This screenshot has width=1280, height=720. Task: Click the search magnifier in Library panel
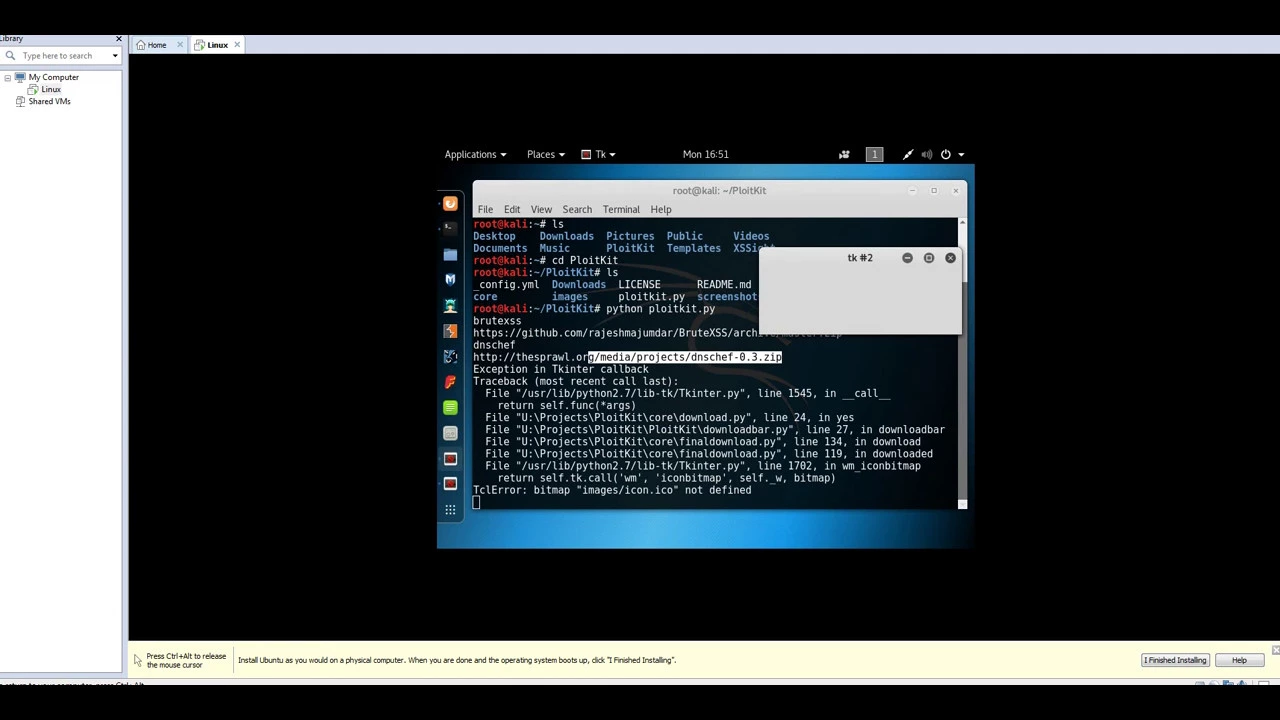(10, 56)
